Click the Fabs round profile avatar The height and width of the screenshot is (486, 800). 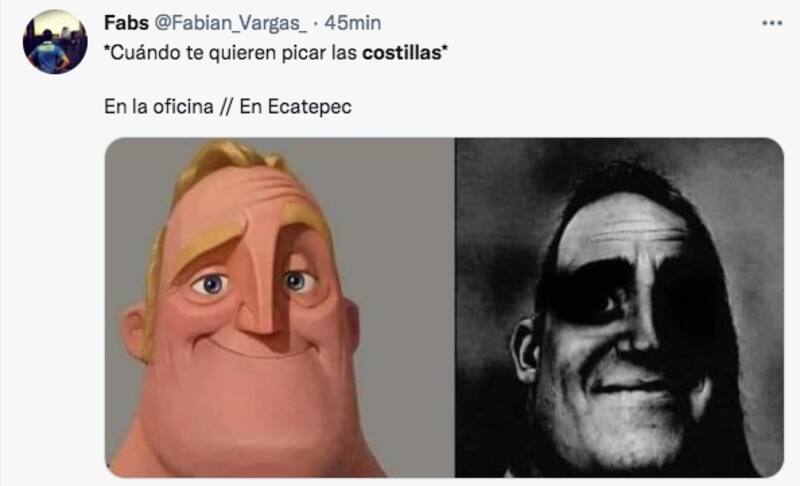pos(55,42)
